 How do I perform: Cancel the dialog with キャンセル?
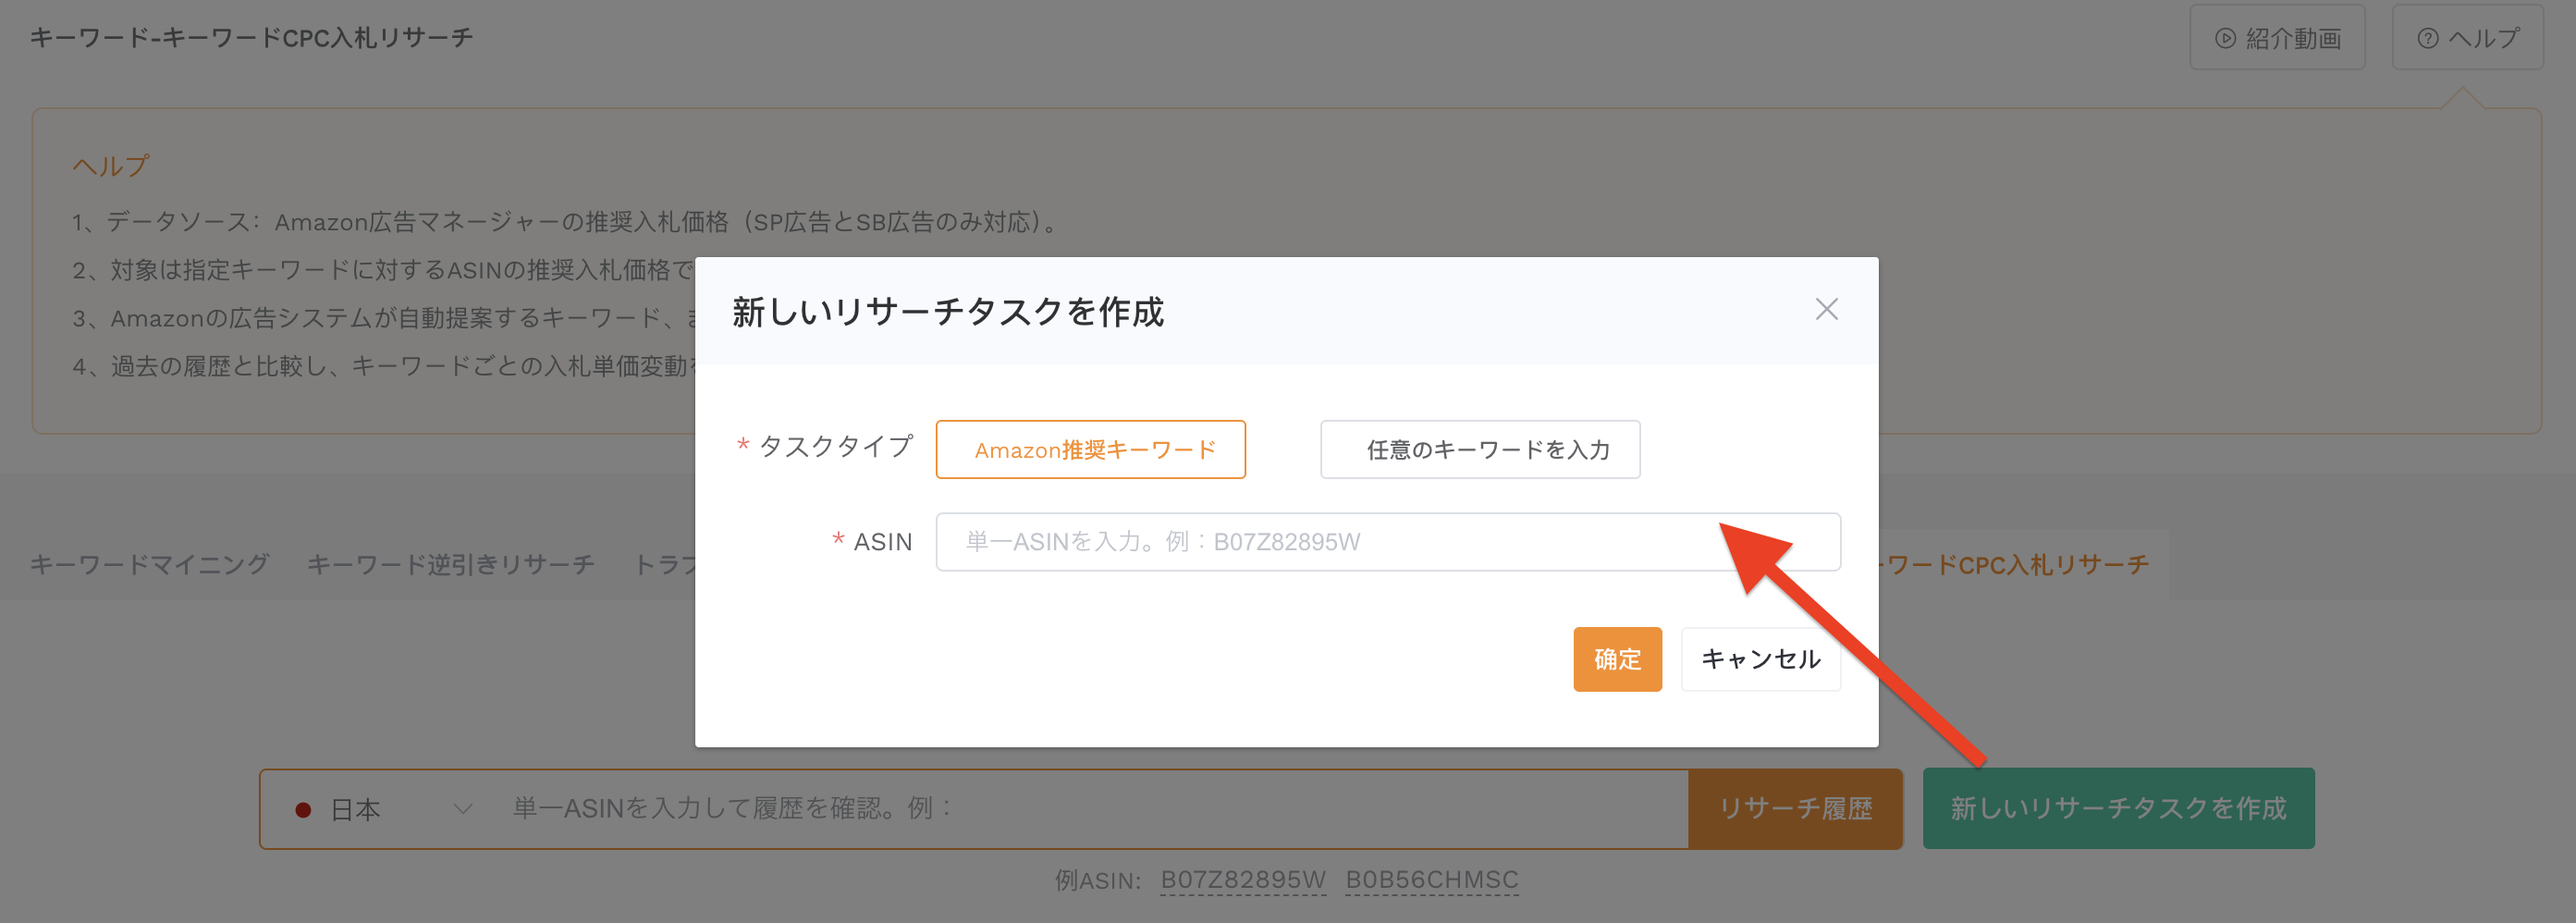tap(1760, 659)
